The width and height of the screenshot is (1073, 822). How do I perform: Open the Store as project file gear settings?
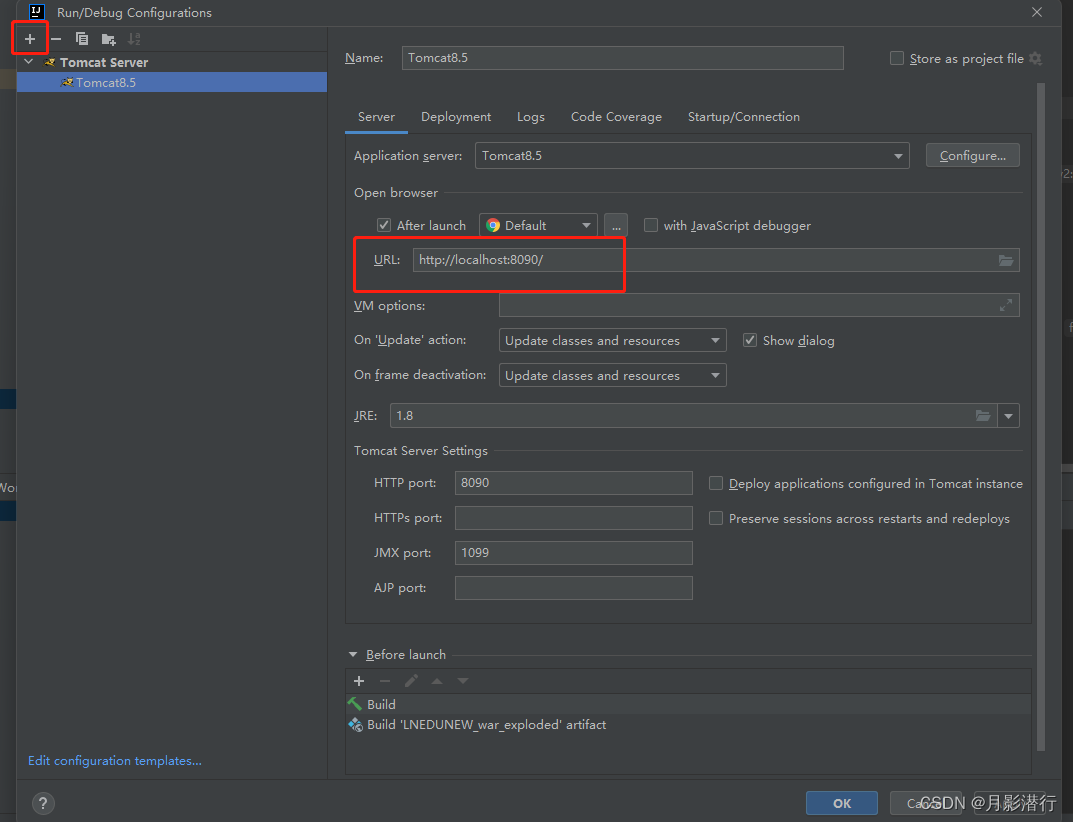[x=1035, y=59]
